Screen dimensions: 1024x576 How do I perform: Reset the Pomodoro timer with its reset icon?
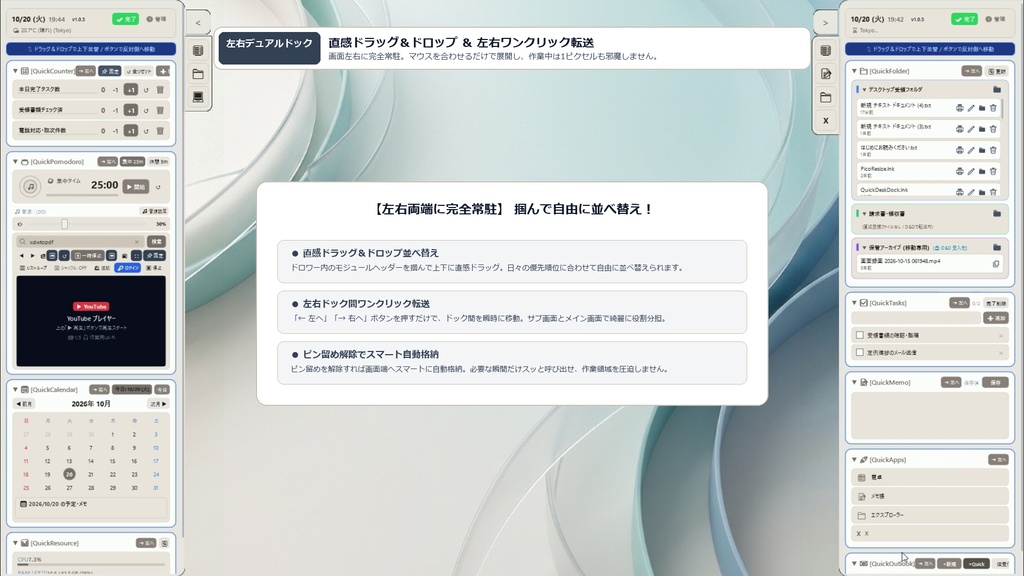(x=158, y=187)
